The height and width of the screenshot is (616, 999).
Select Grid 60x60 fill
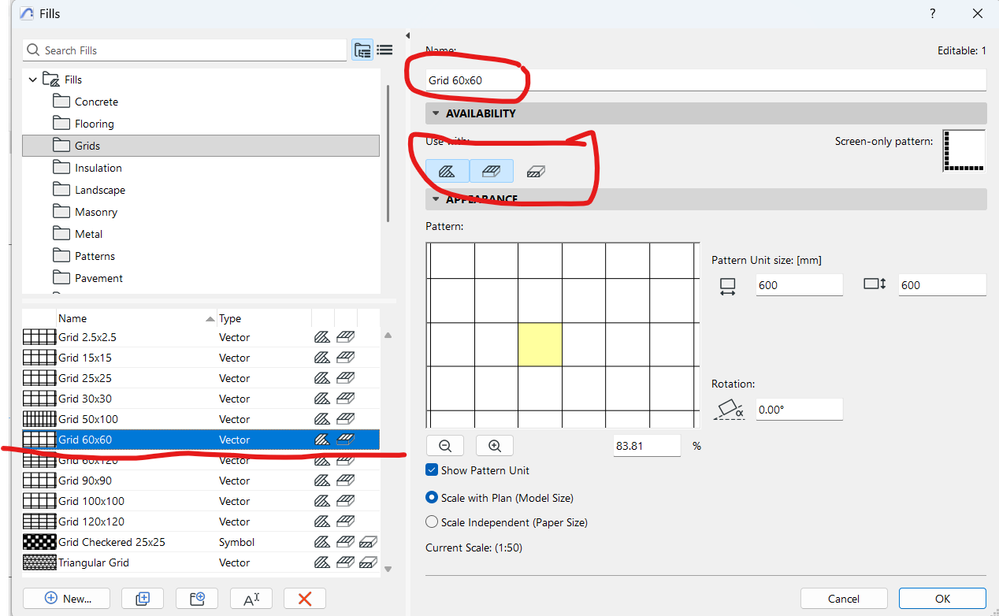pos(201,440)
